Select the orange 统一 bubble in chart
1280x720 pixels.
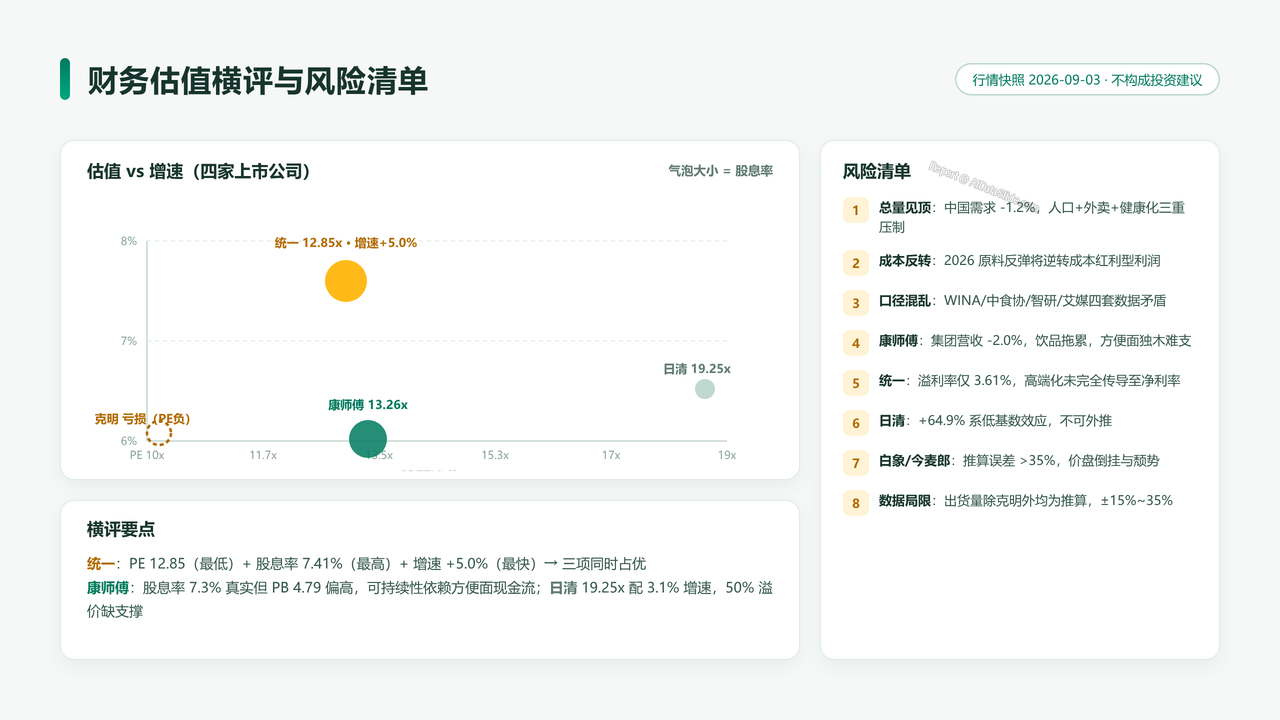pyautogui.click(x=346, y=281)
